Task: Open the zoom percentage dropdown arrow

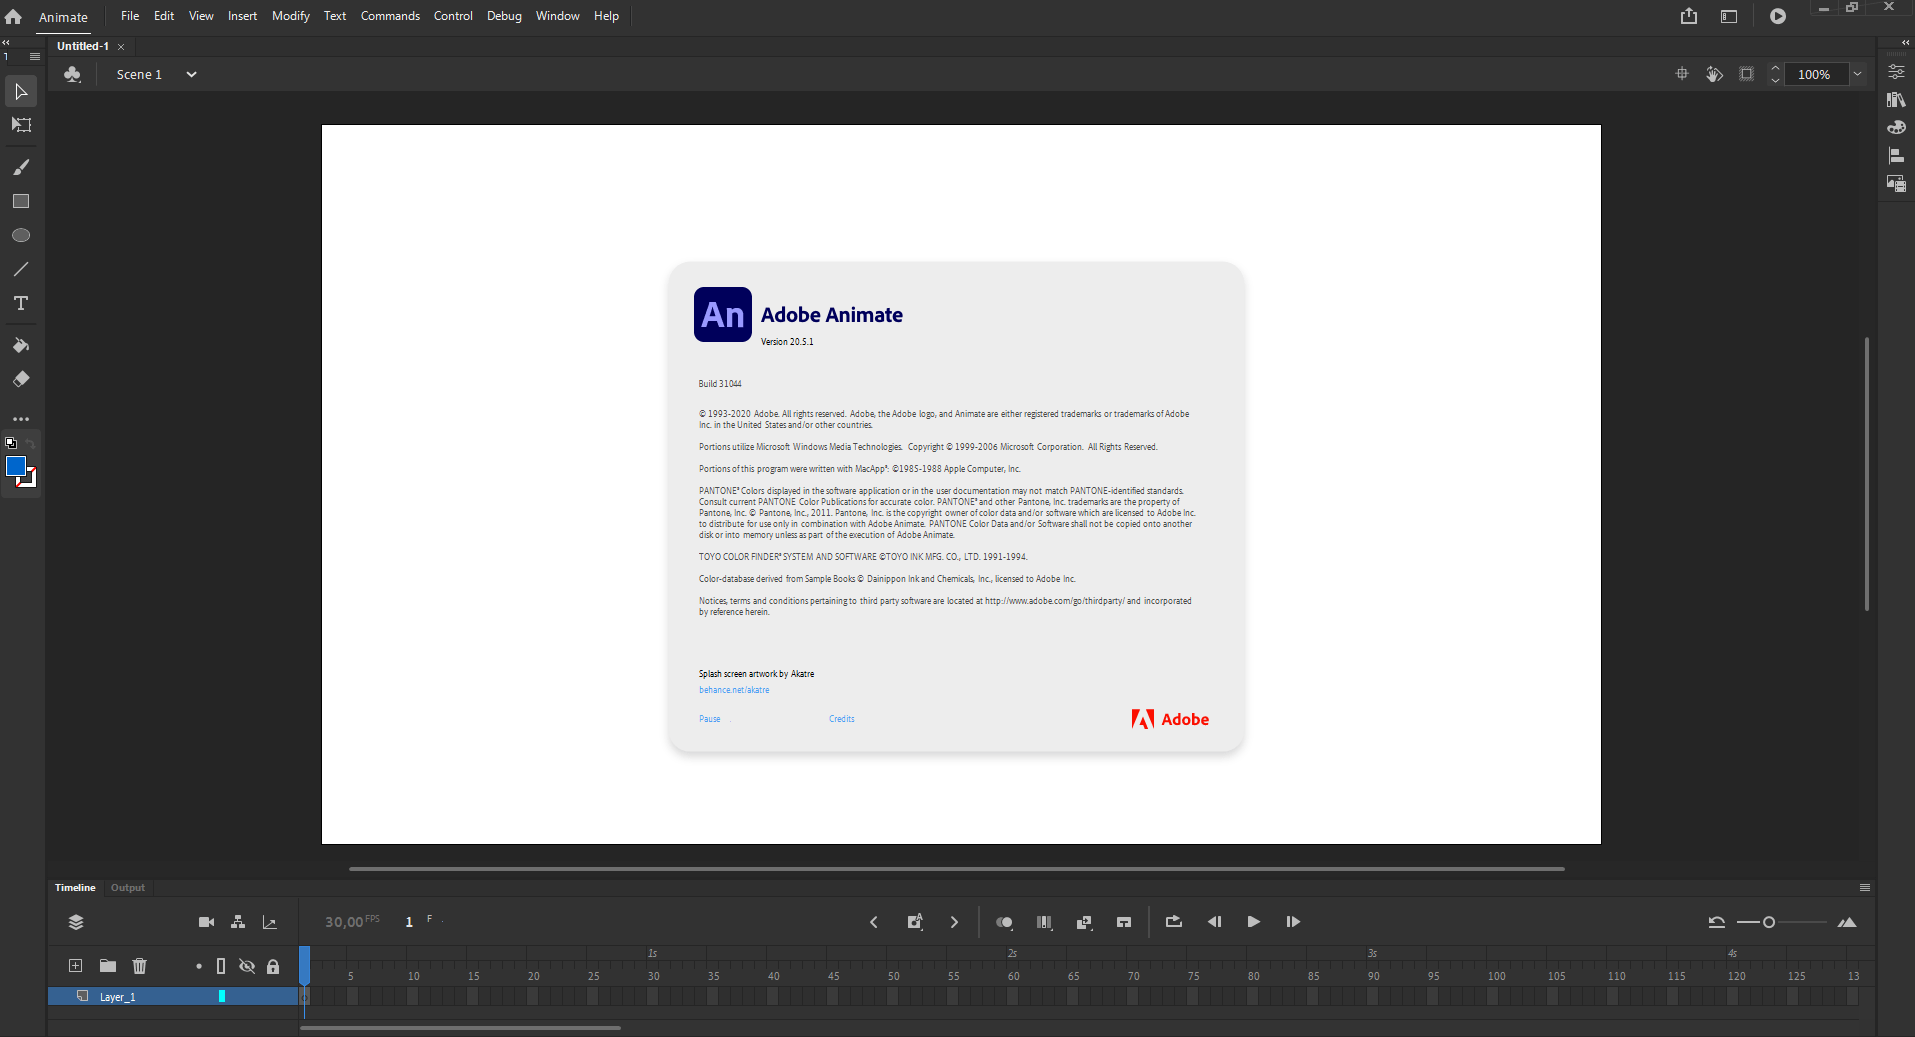Action: click(1857, 74)
